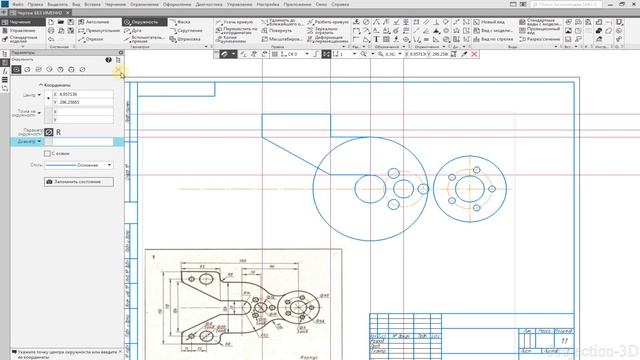
Task: Open the zoom scale dropdown on quick toolbar
Action: (x=400, y=54)
